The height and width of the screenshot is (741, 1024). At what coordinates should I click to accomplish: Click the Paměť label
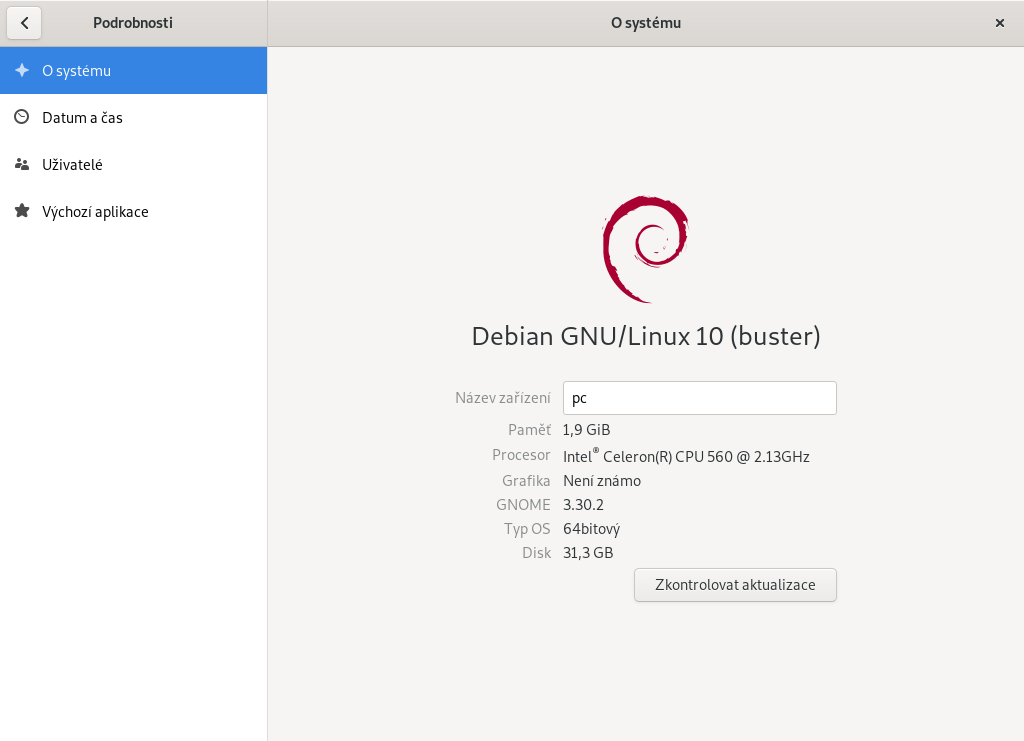(530, 430)
